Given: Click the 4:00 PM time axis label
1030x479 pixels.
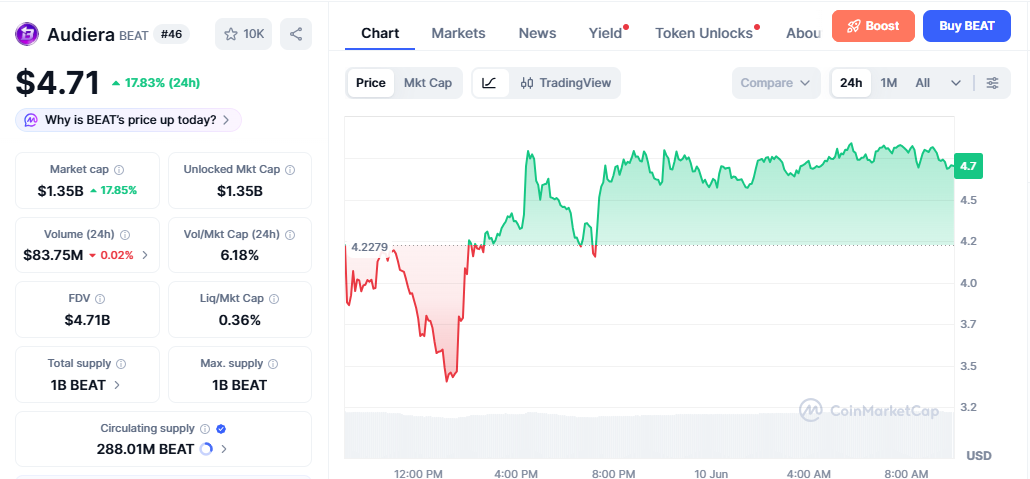Looking at the screenshot, I should [x=516, y=474].
